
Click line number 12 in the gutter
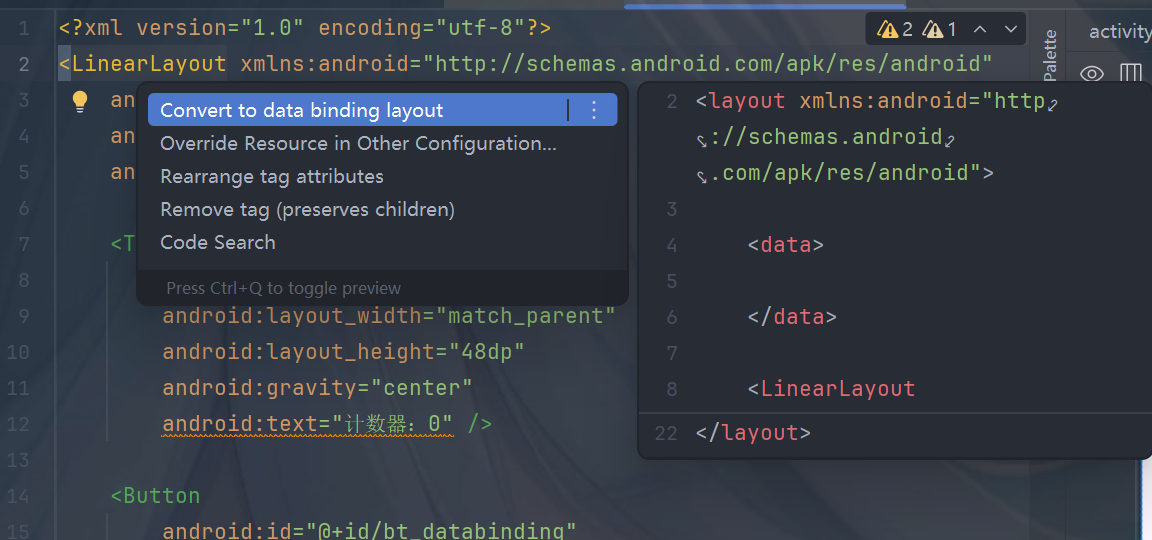point(18,424)
